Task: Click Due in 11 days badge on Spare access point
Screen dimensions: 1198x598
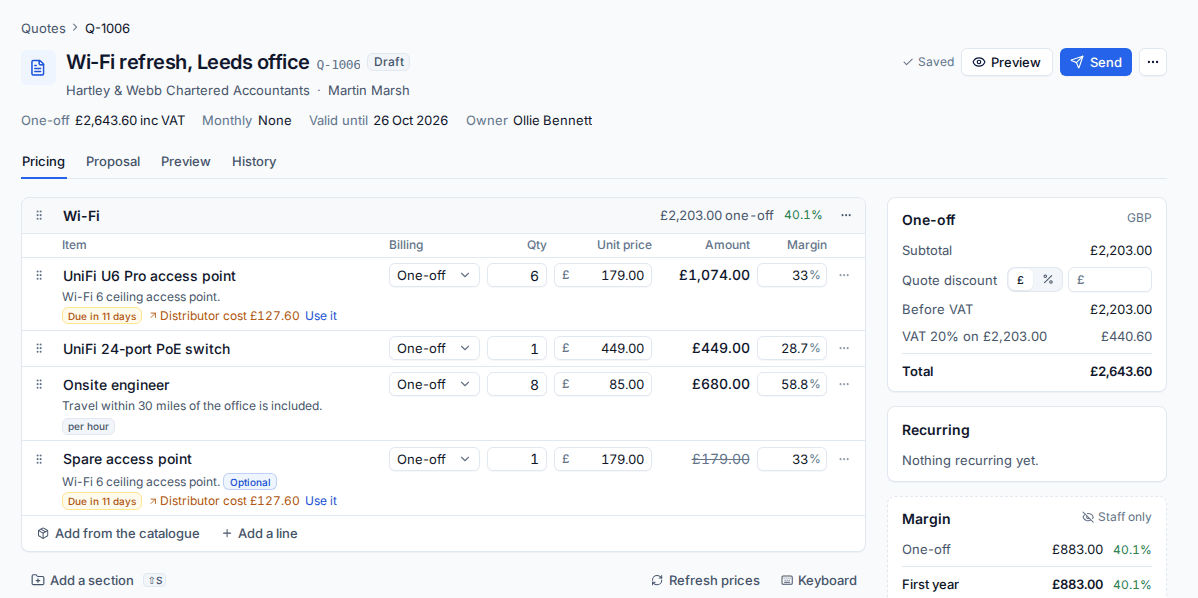Action: 102,501
